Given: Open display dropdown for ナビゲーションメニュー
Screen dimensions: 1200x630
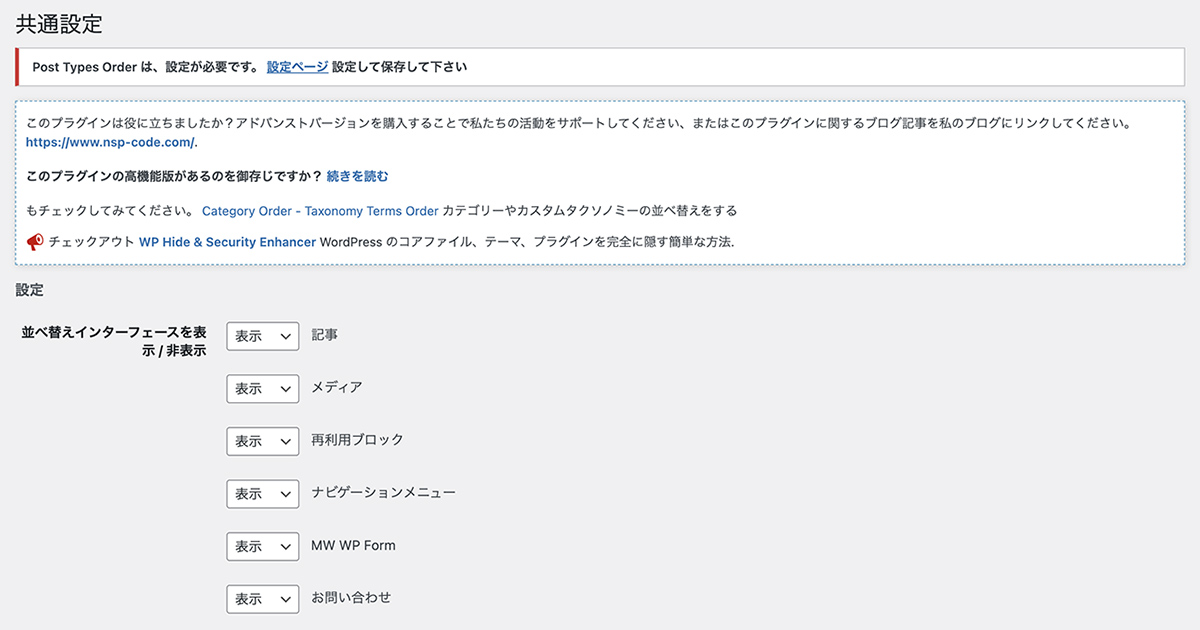Looking at the screenshot, I should 263,493.
